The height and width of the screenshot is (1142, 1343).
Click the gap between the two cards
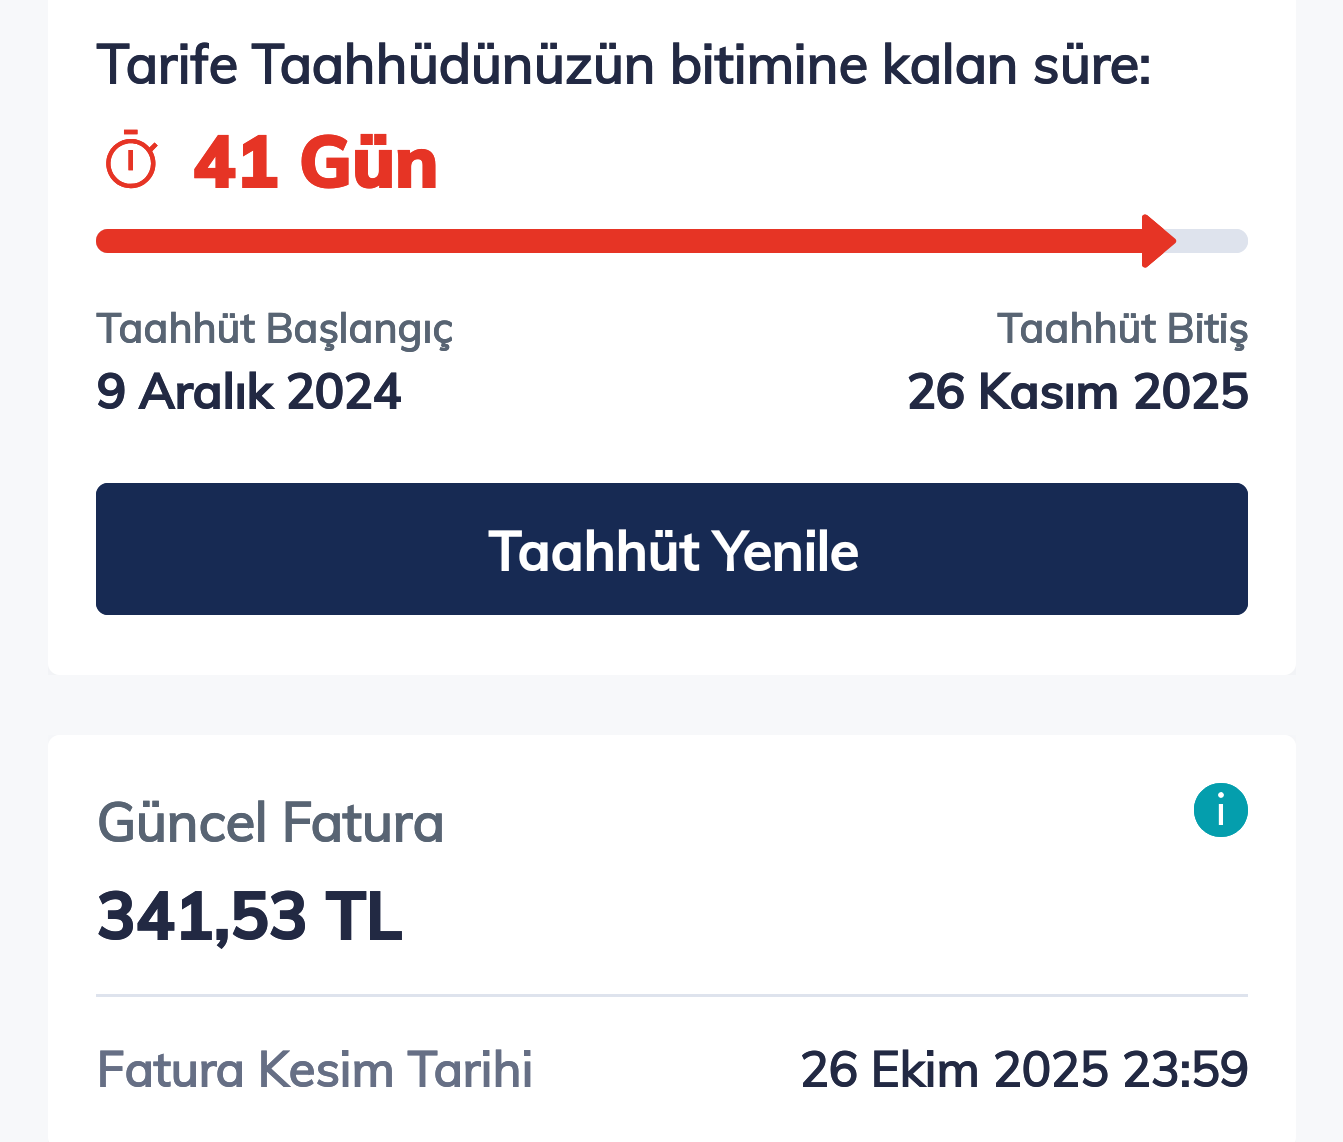672,706
